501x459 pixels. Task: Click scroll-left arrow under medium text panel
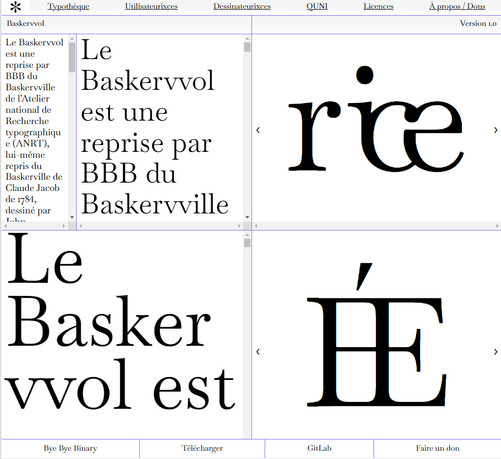81,226
